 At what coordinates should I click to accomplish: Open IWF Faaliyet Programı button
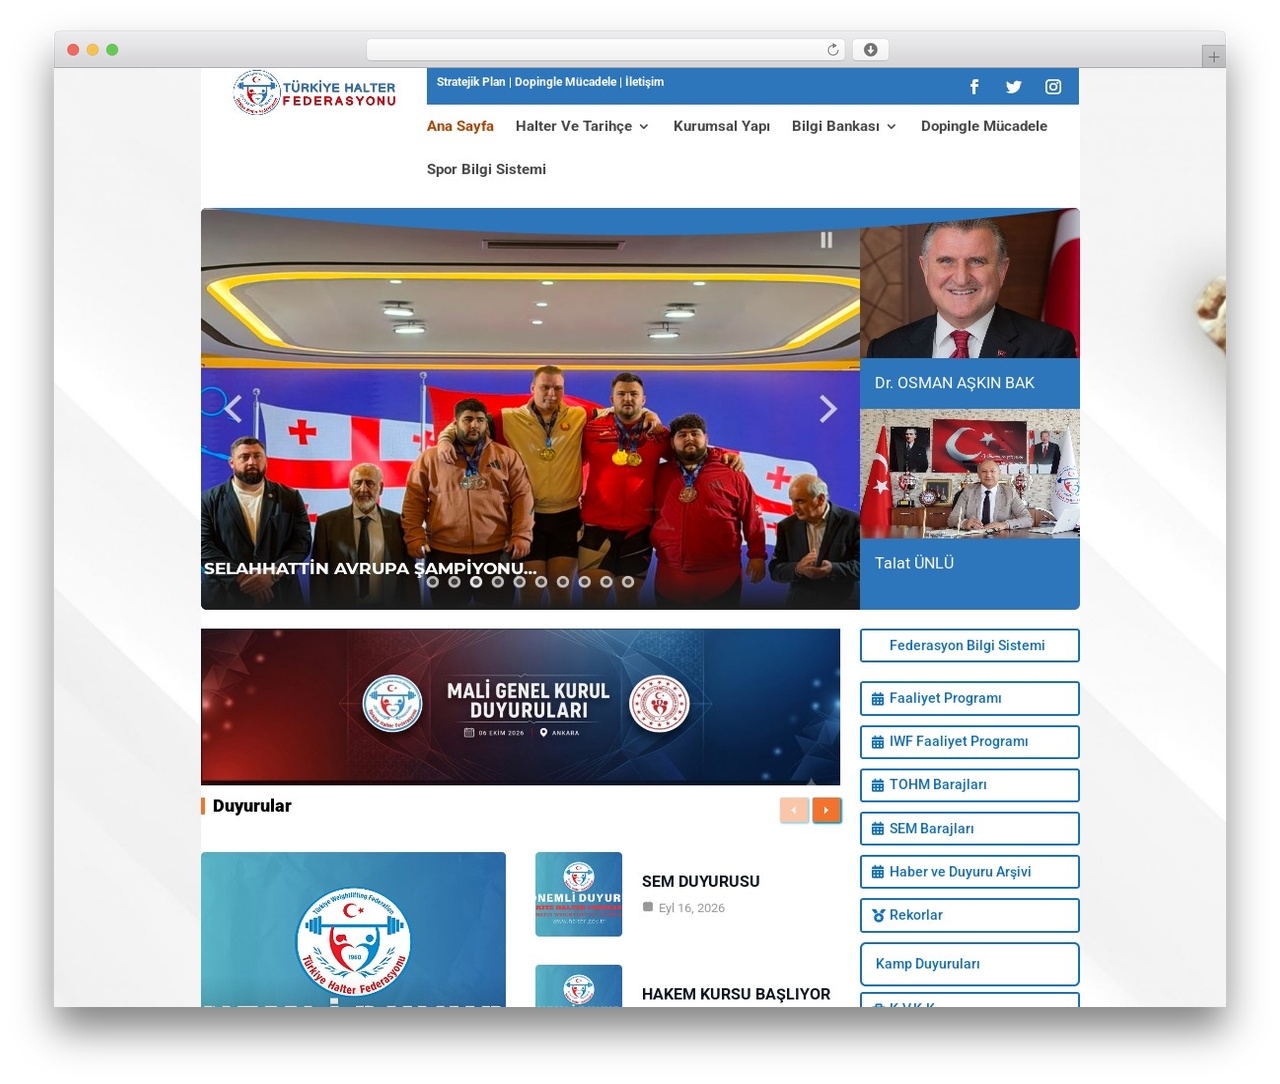point(970,742)
